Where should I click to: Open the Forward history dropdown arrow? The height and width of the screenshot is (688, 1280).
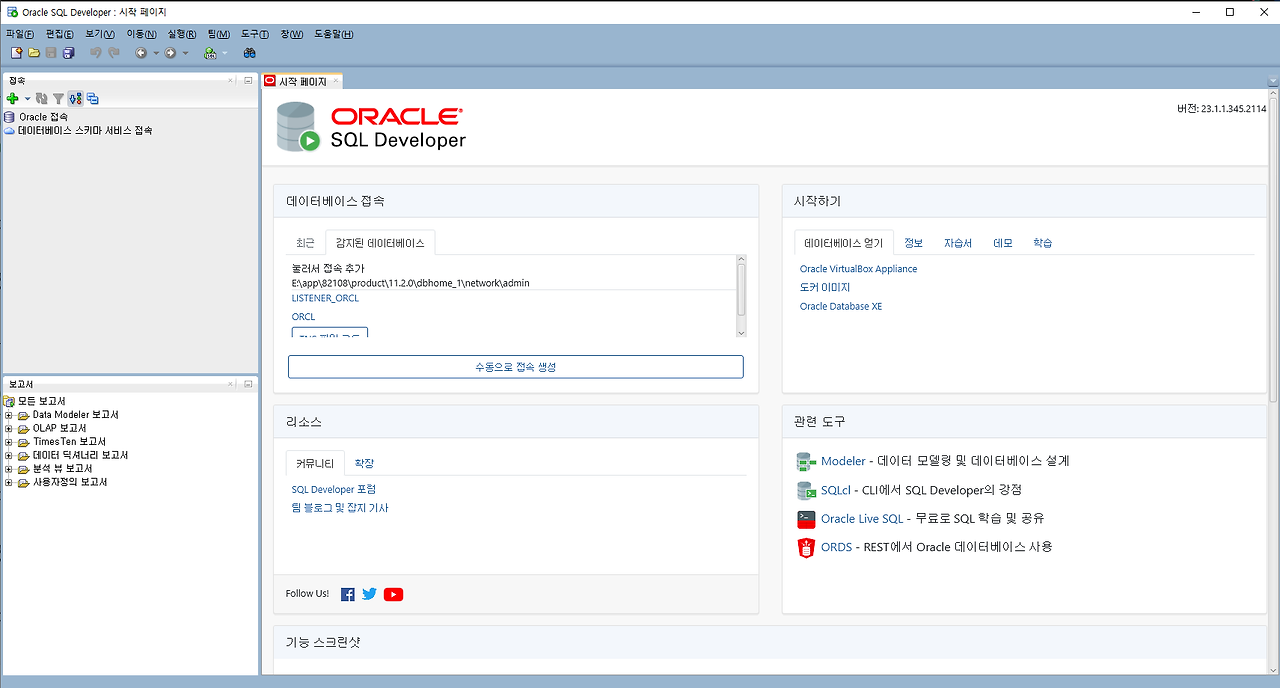(185, 53)
